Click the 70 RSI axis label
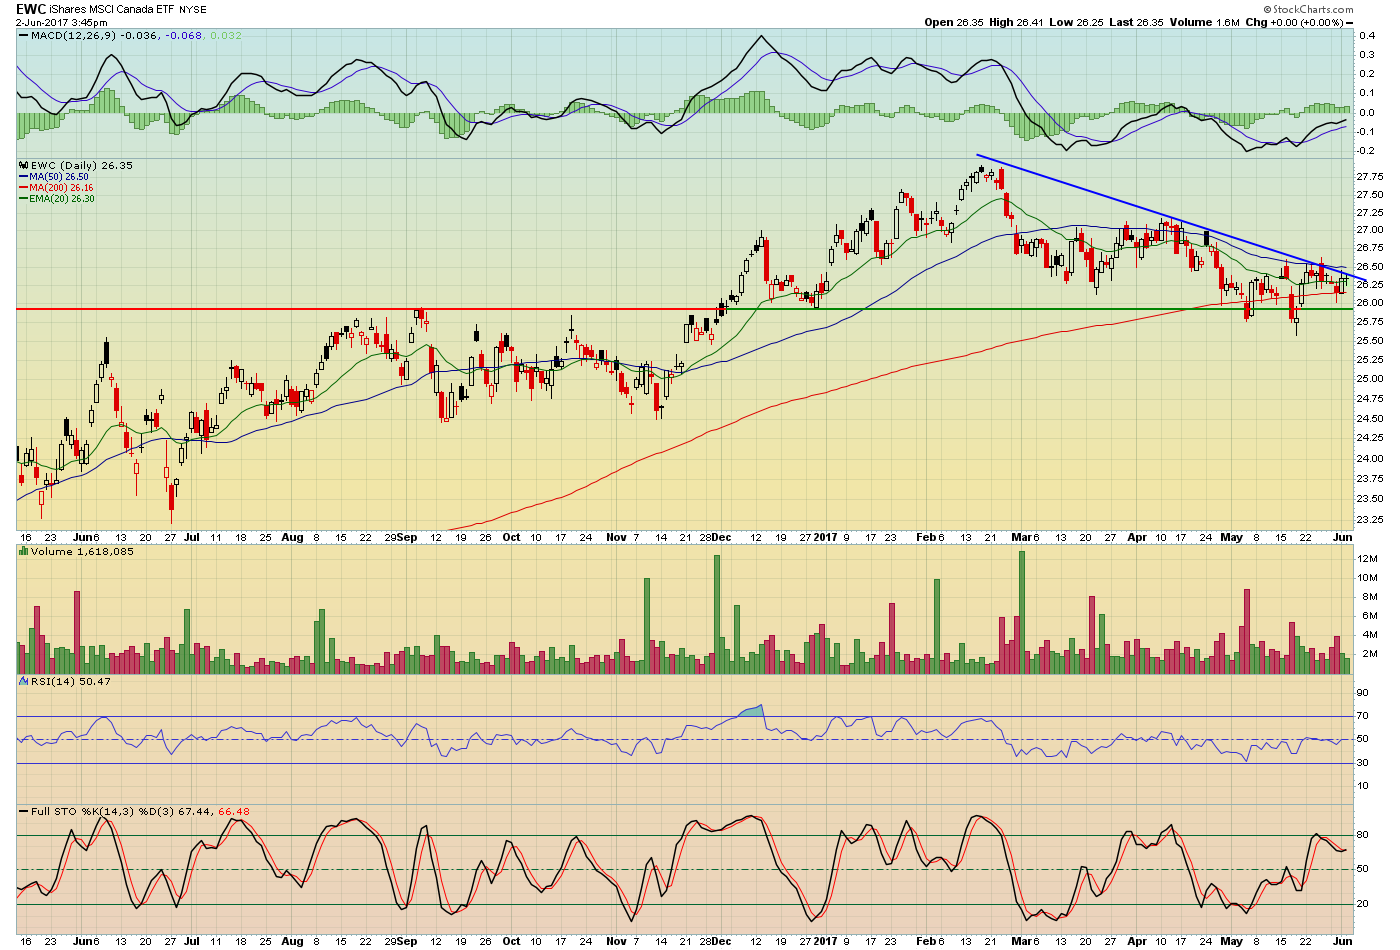 [1362, 716]
